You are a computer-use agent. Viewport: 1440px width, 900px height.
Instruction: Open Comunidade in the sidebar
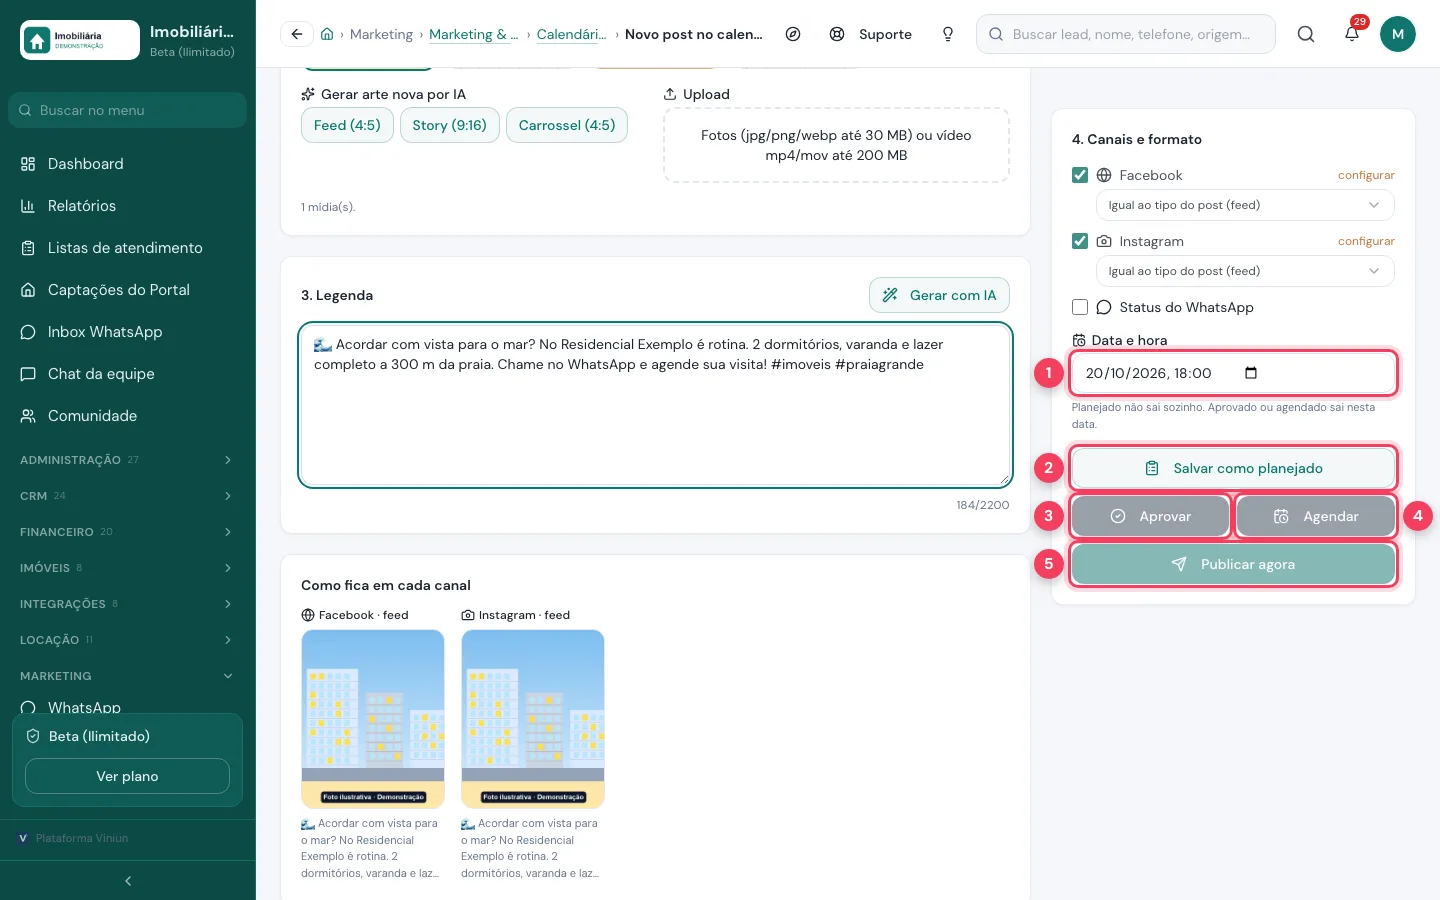pos(128,416)
